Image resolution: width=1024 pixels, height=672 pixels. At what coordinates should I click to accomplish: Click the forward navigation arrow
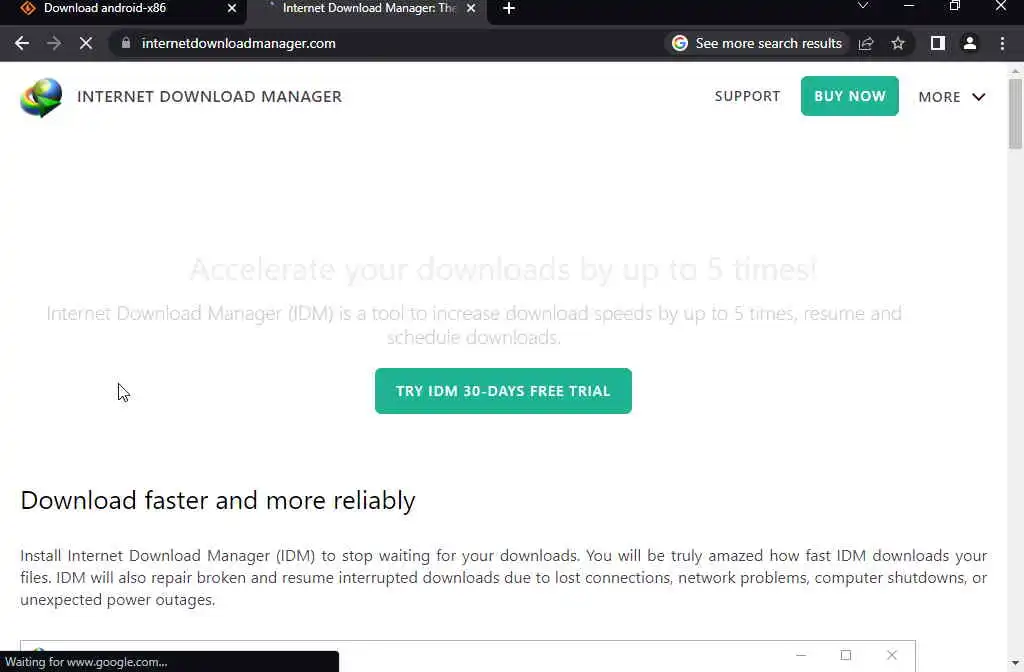point(54,43)
